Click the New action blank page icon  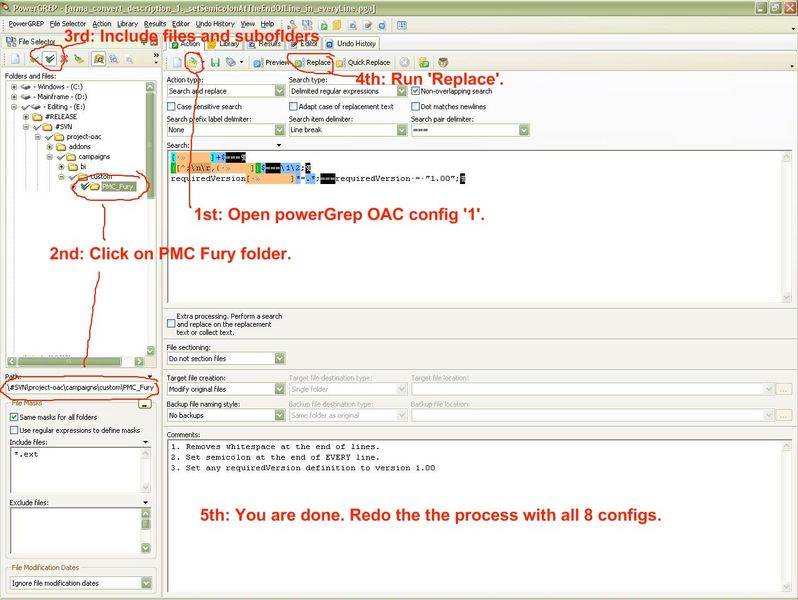coord(175,62)
